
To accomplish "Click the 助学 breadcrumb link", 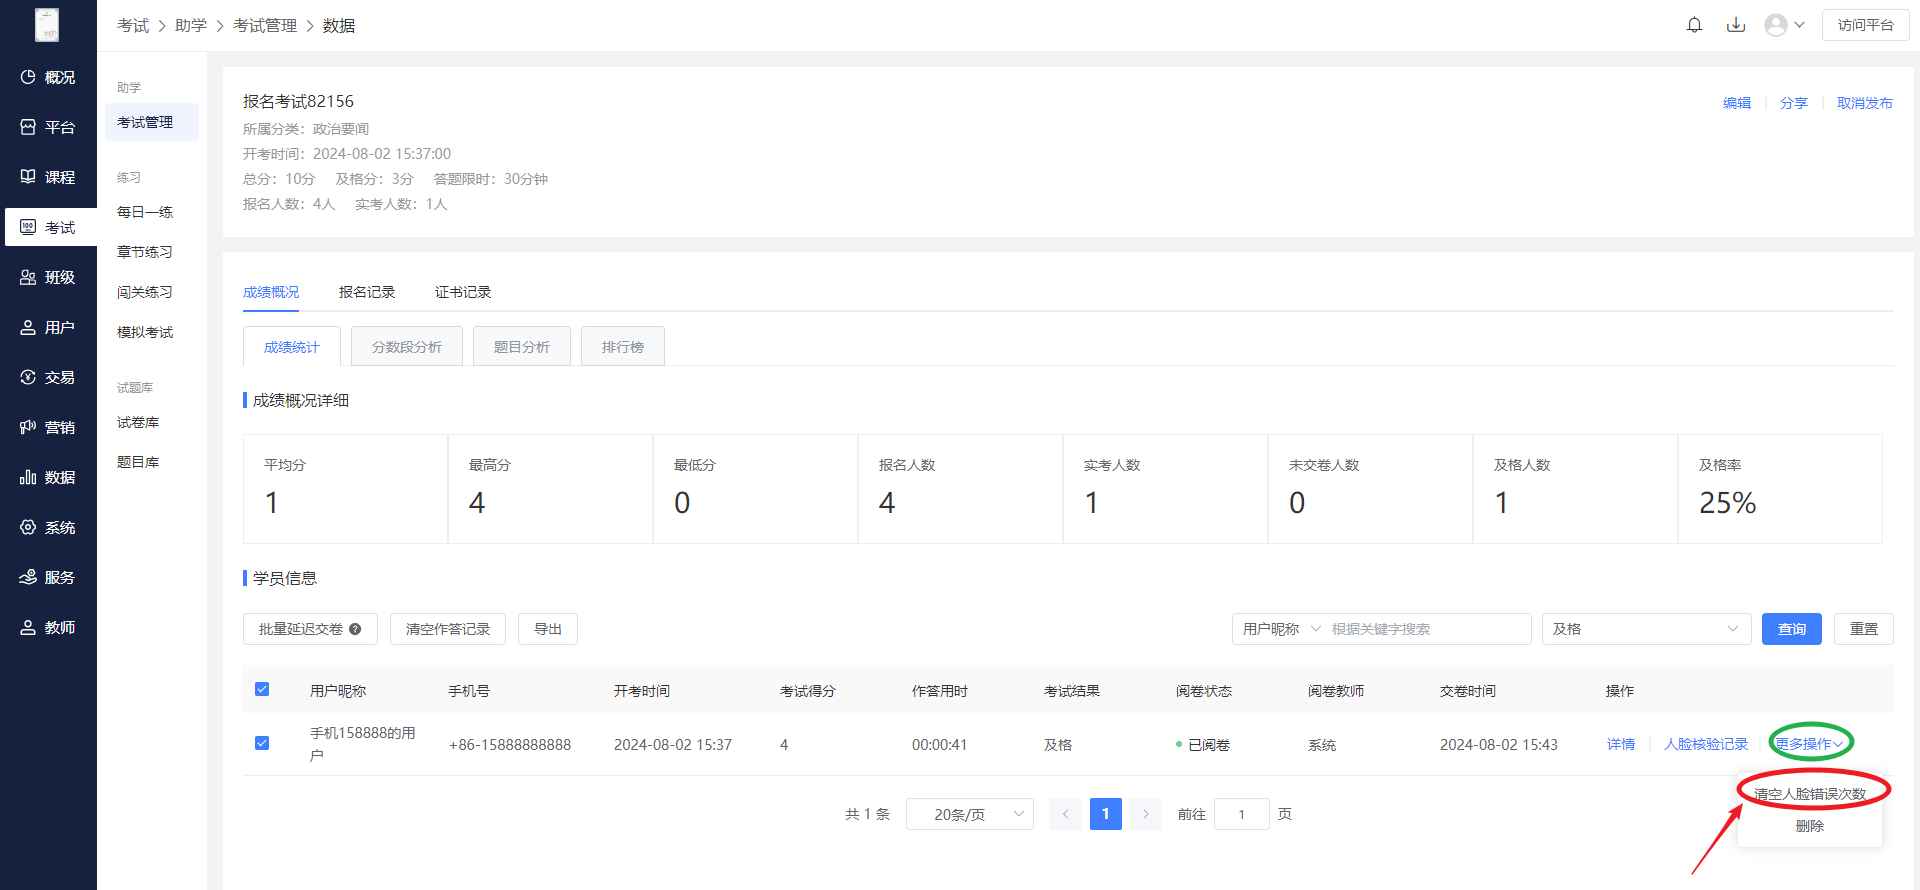I will click(191, 25).
